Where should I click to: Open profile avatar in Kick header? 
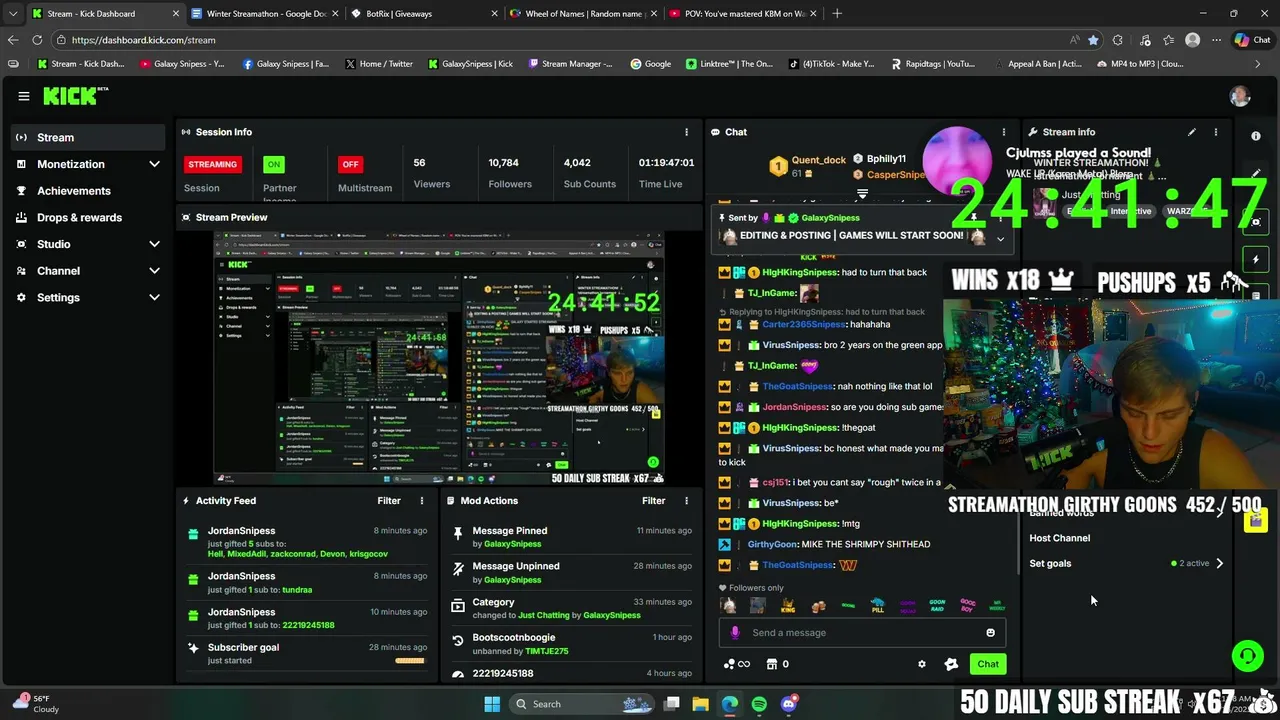[x=1240, y=96]
